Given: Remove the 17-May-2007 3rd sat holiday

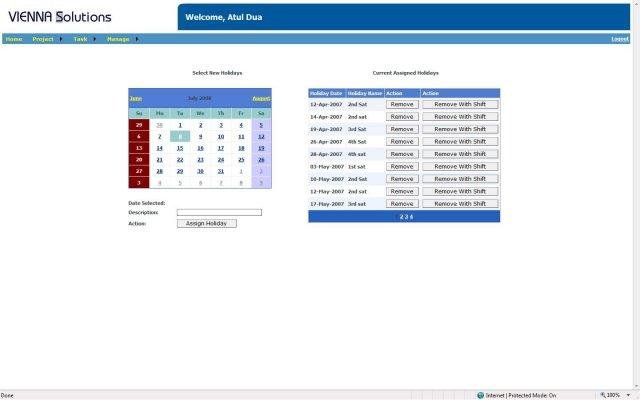Looking at the screenshot, I should pyautogui.click(x=402, y=204).
